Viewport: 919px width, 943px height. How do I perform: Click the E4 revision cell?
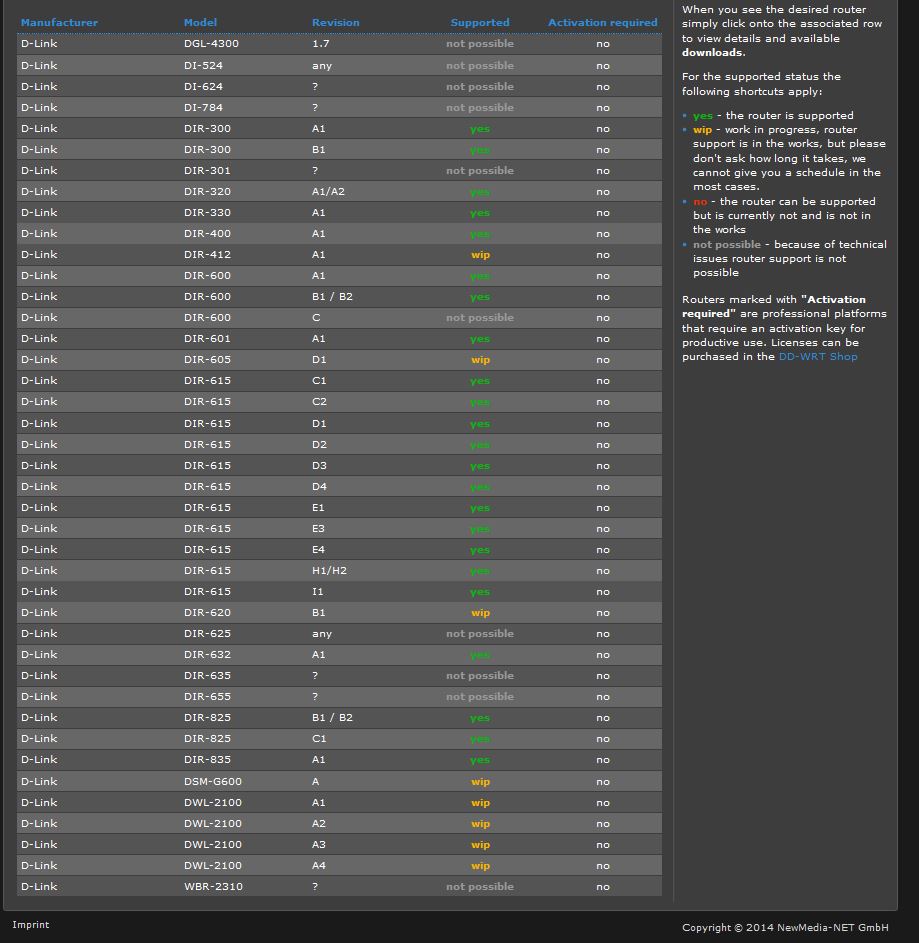(x=318, y=550)
